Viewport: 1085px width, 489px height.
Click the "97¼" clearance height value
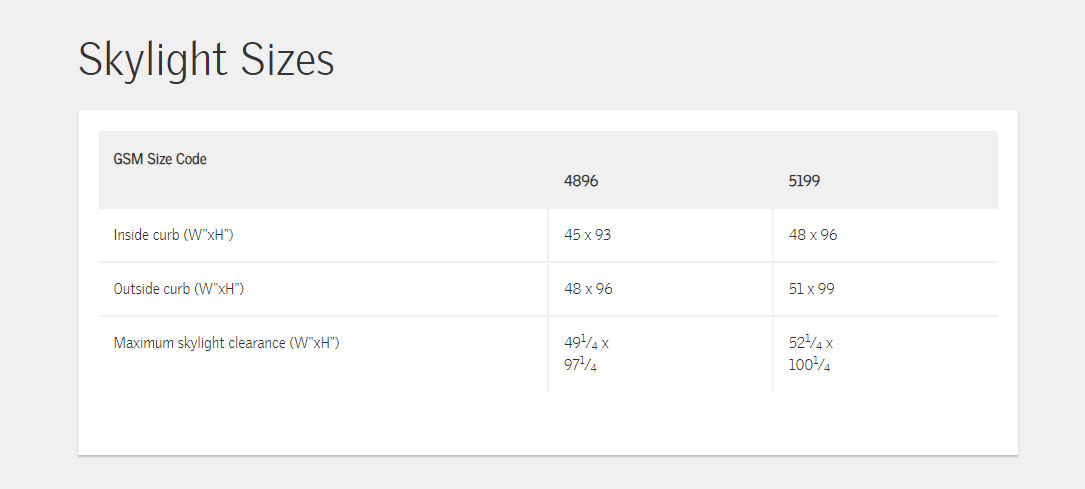tap(581, 366)
